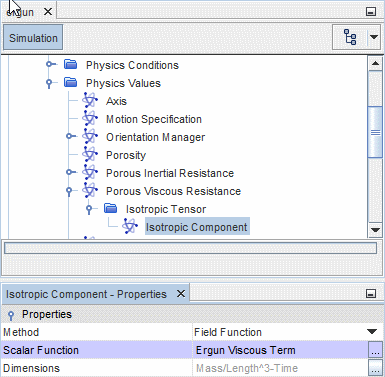Click the Physics Conditions folder icon
The width and height of the screenshot is (385, 377).
71,64
